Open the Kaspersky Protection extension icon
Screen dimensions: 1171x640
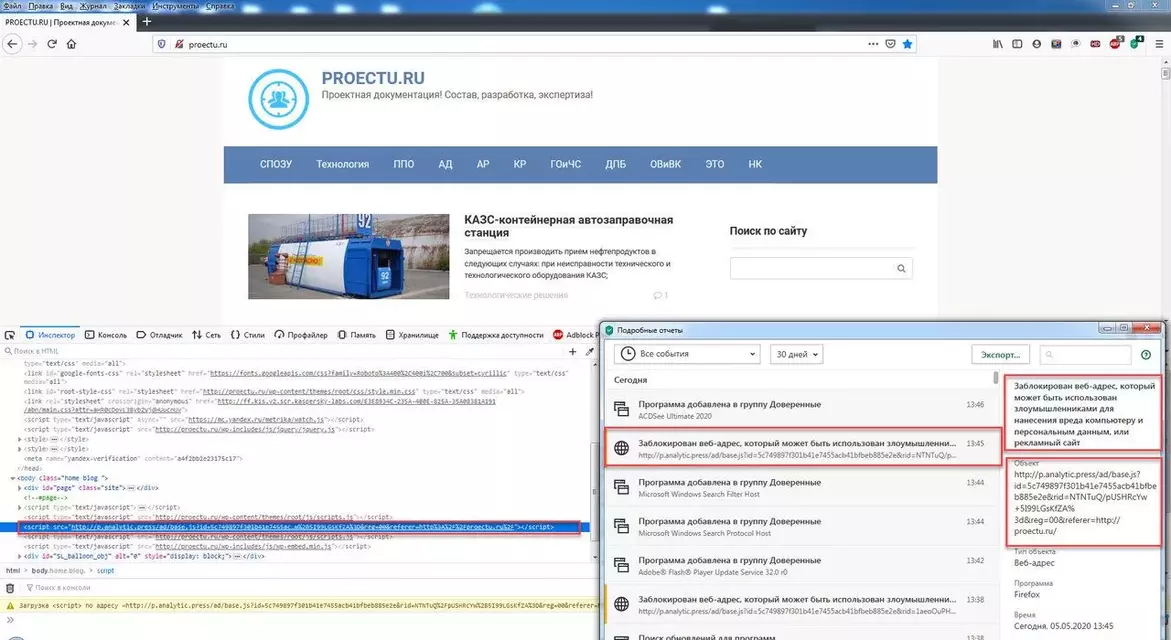[x=1135, y=43]
